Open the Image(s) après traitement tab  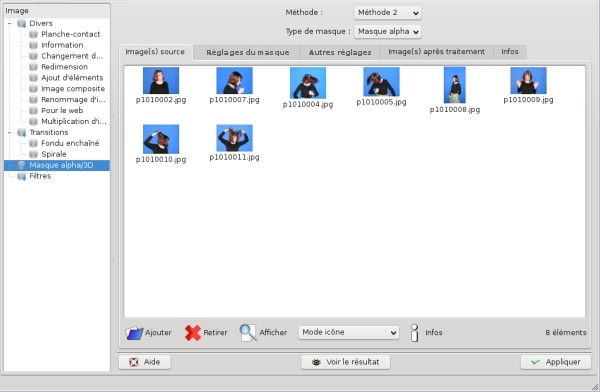(x=436, y=52)
